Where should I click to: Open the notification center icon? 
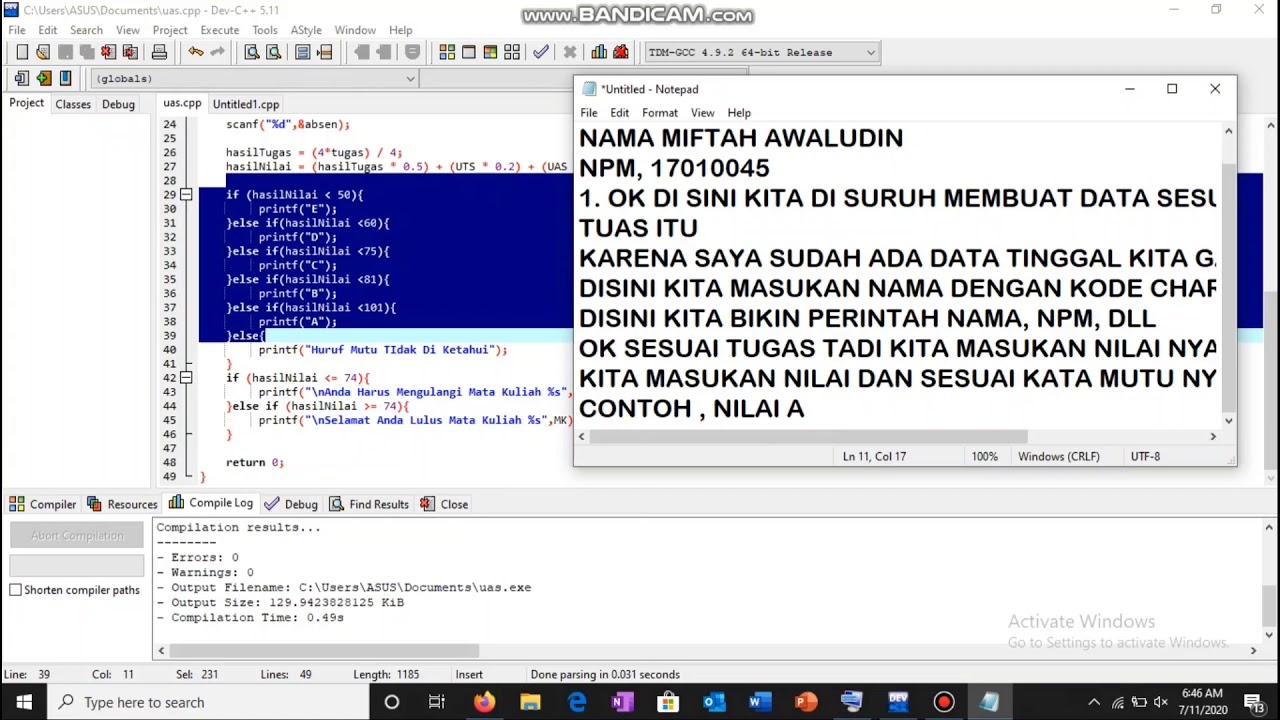click(1254, 702)
